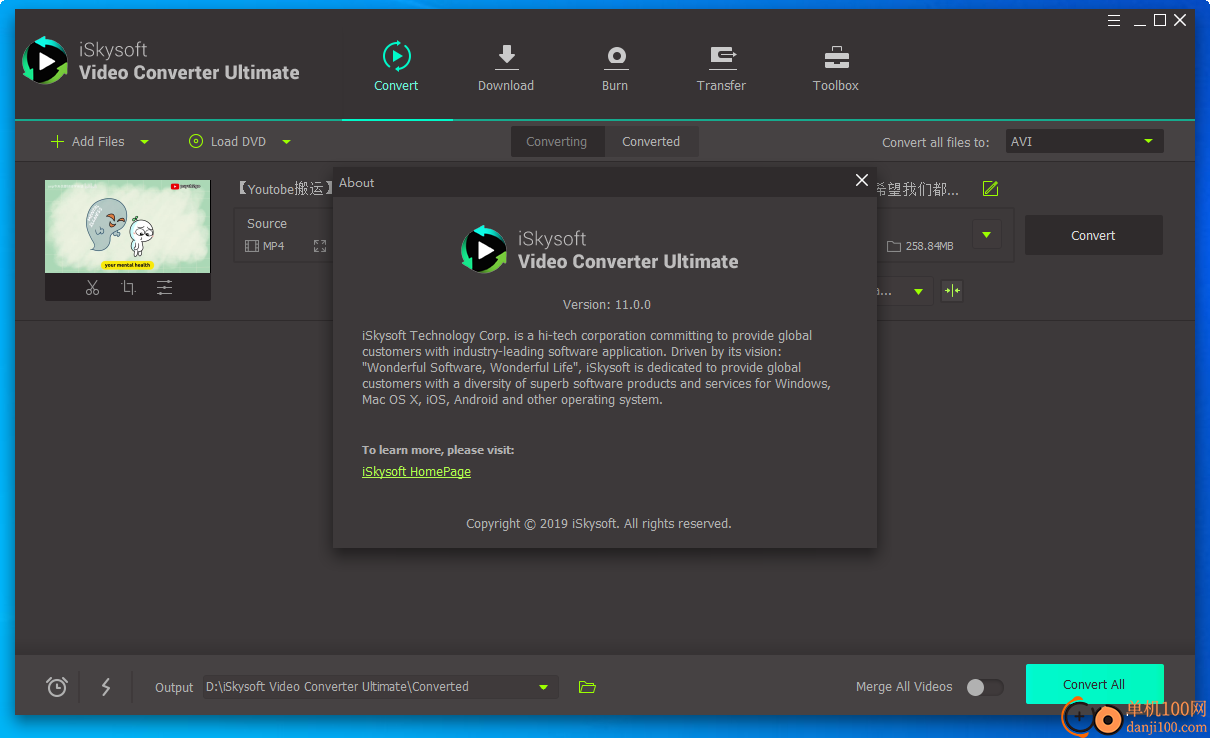Open target format green dropdown arrow
Screen dimensions: 1210x738
(986, 236)
